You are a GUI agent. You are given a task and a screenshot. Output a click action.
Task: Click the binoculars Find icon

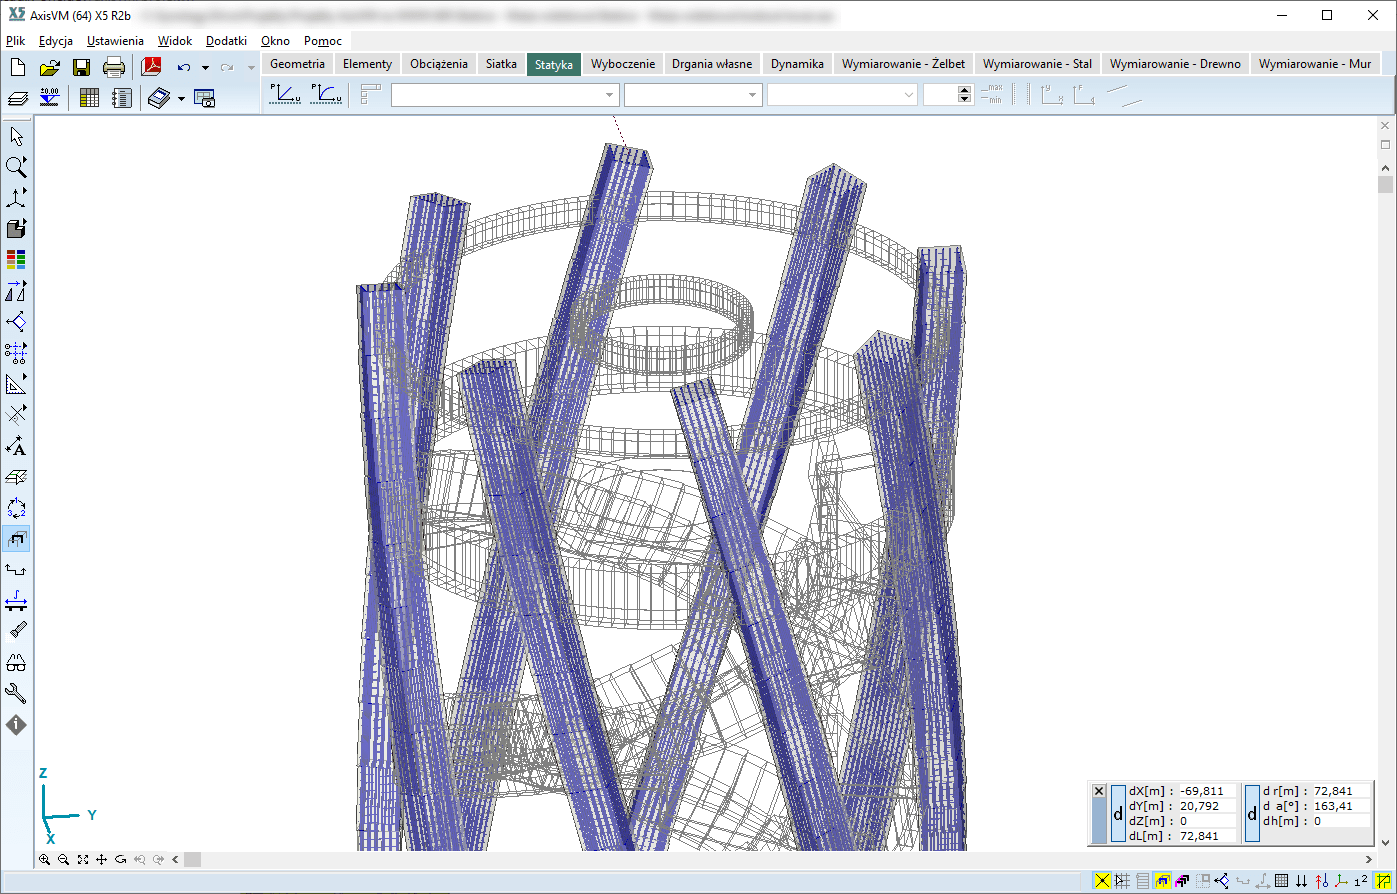[16, 663]
